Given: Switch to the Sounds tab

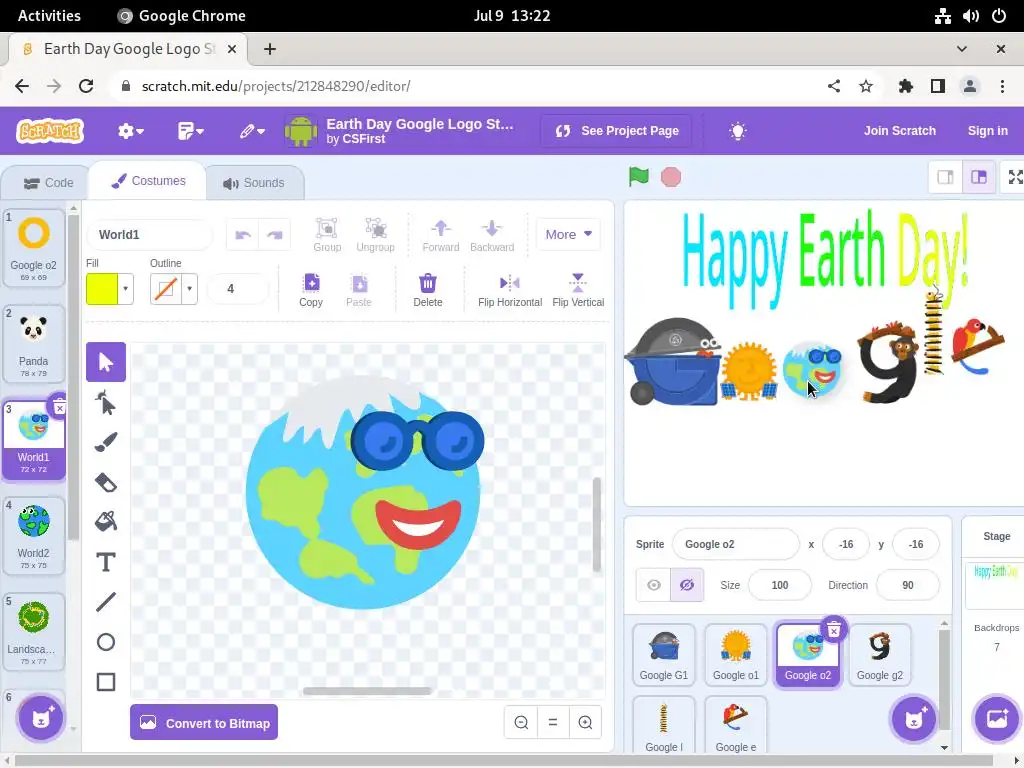Looking at the screenshot, I should point(253,183).
